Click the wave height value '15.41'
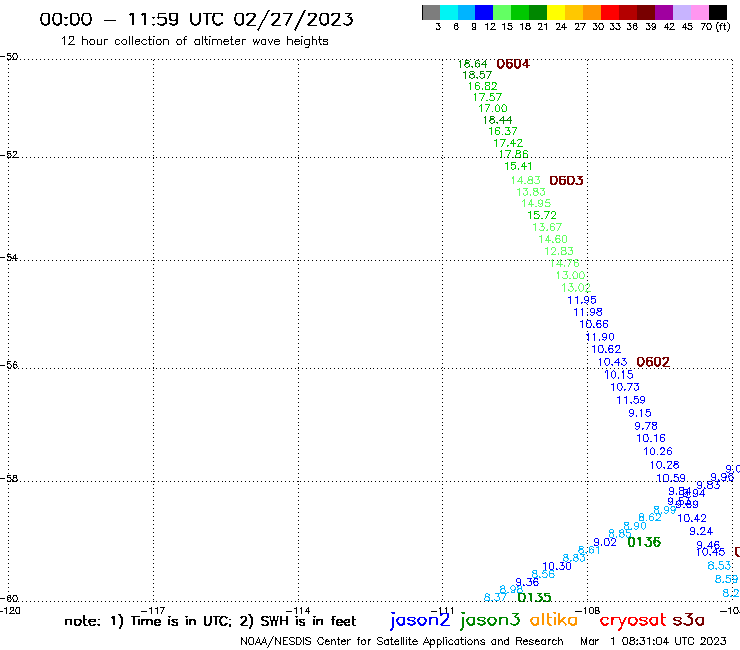The height and width of the screenshot is (650, 740). click(518, 166)
